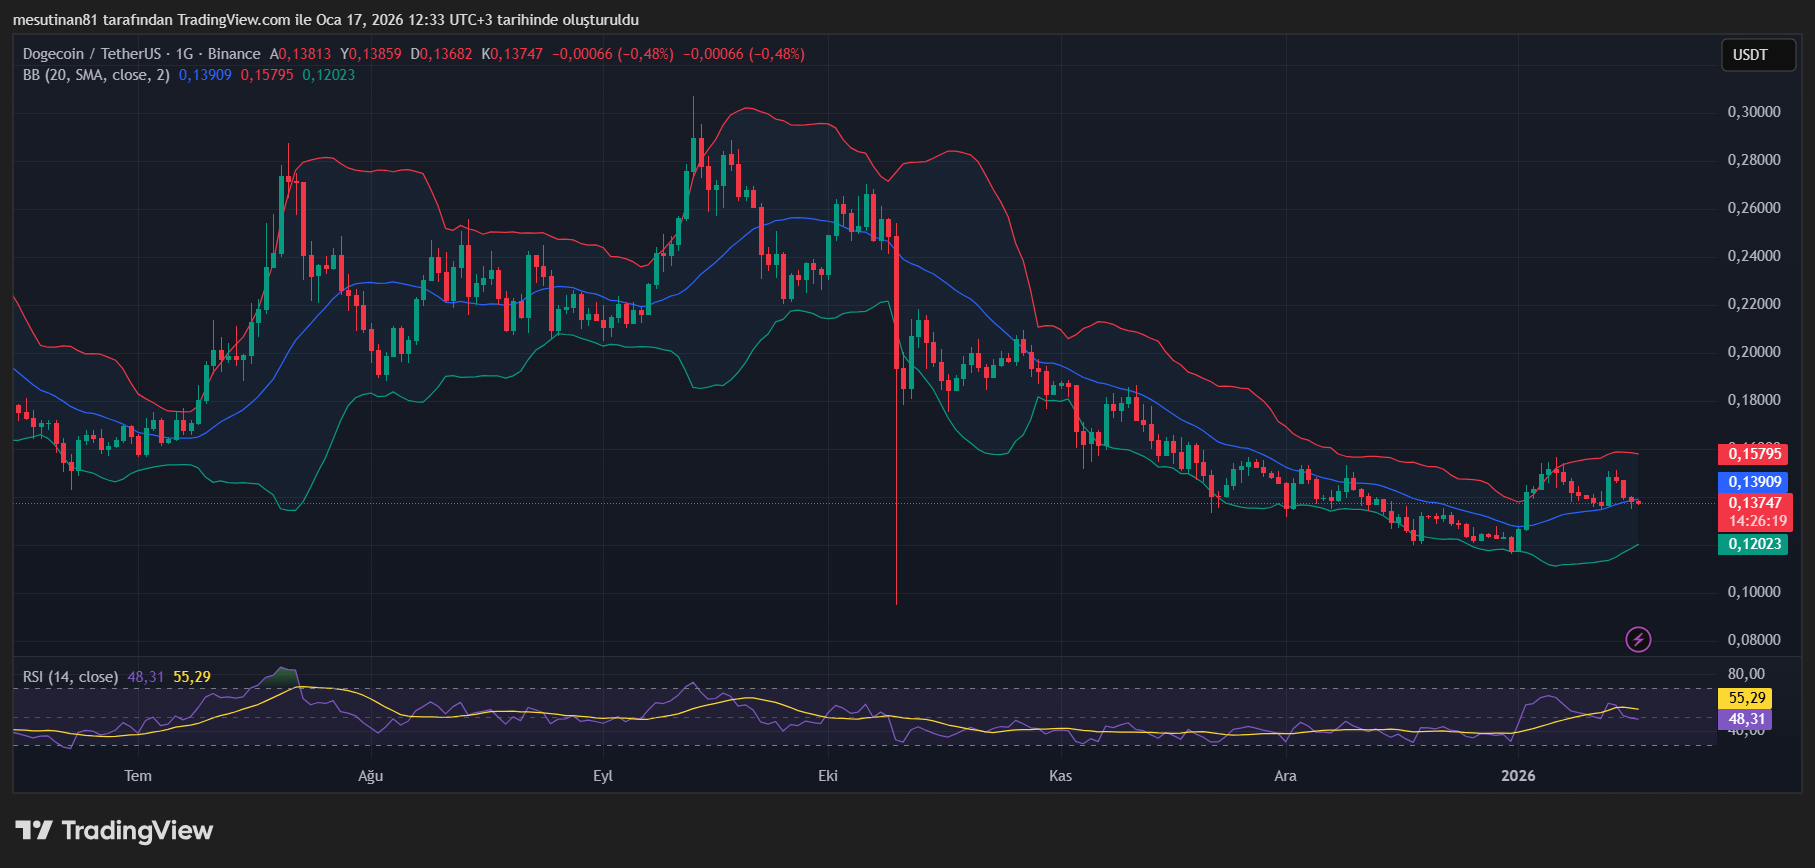Open the USDT currency selector
The image size is (1815, 868).
point(1750,55)
